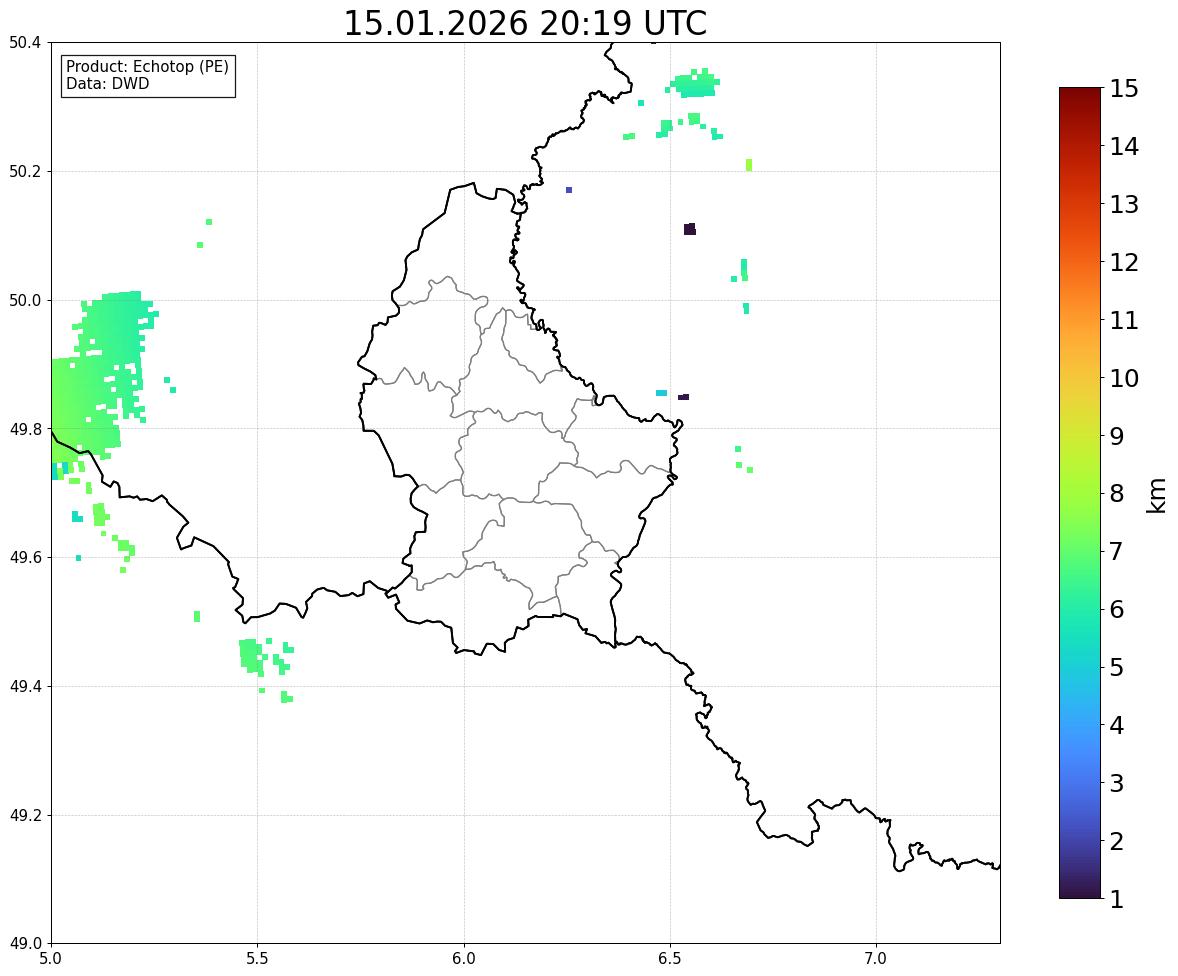The height and width of the screenshot is (976, 1178).
Task: Click the y-axis label 50.4
Action: (x=25, y=43)
